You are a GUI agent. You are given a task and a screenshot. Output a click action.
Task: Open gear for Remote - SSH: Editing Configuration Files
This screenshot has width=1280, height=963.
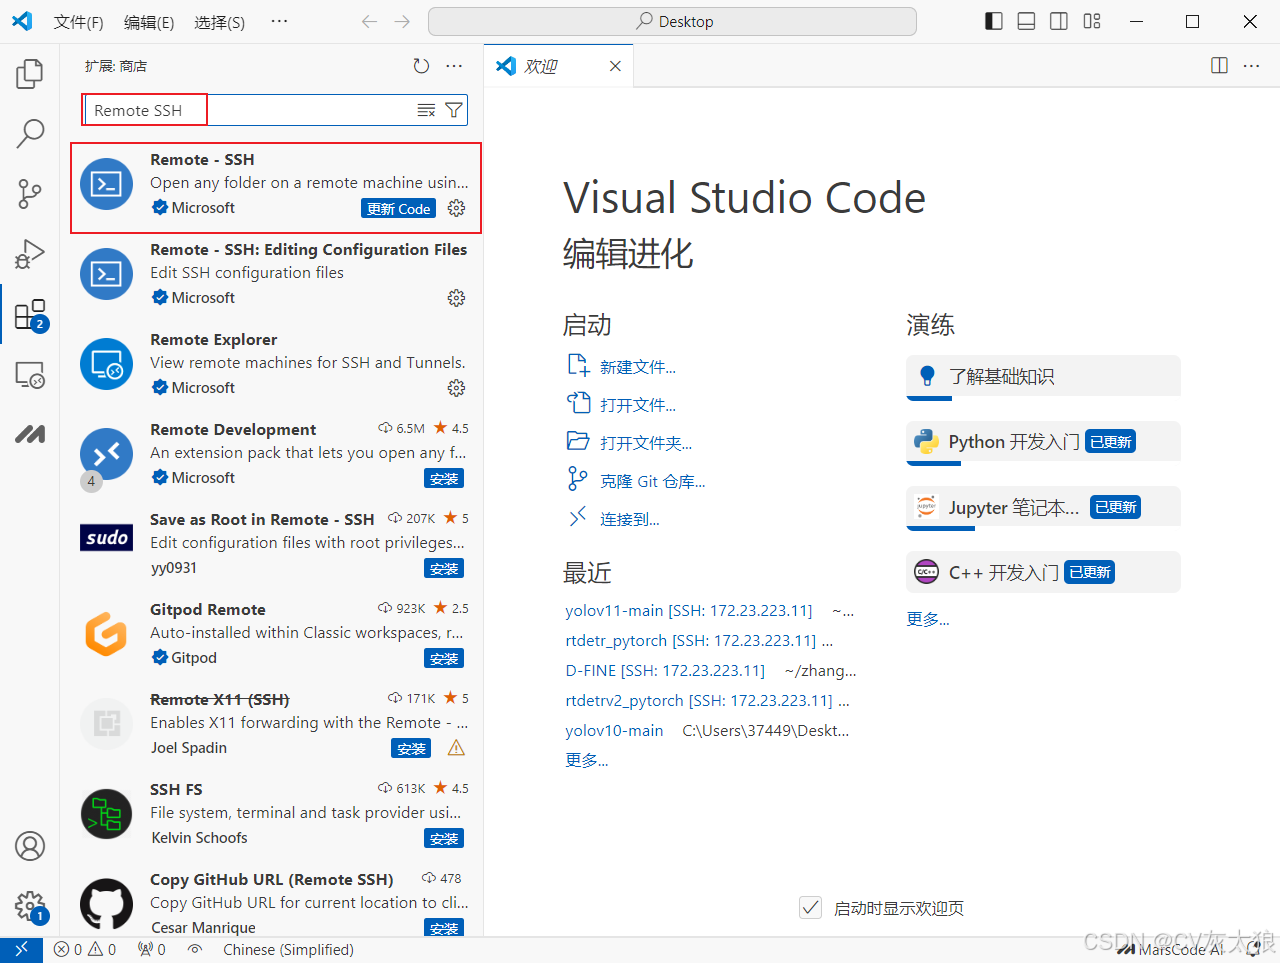456,298
